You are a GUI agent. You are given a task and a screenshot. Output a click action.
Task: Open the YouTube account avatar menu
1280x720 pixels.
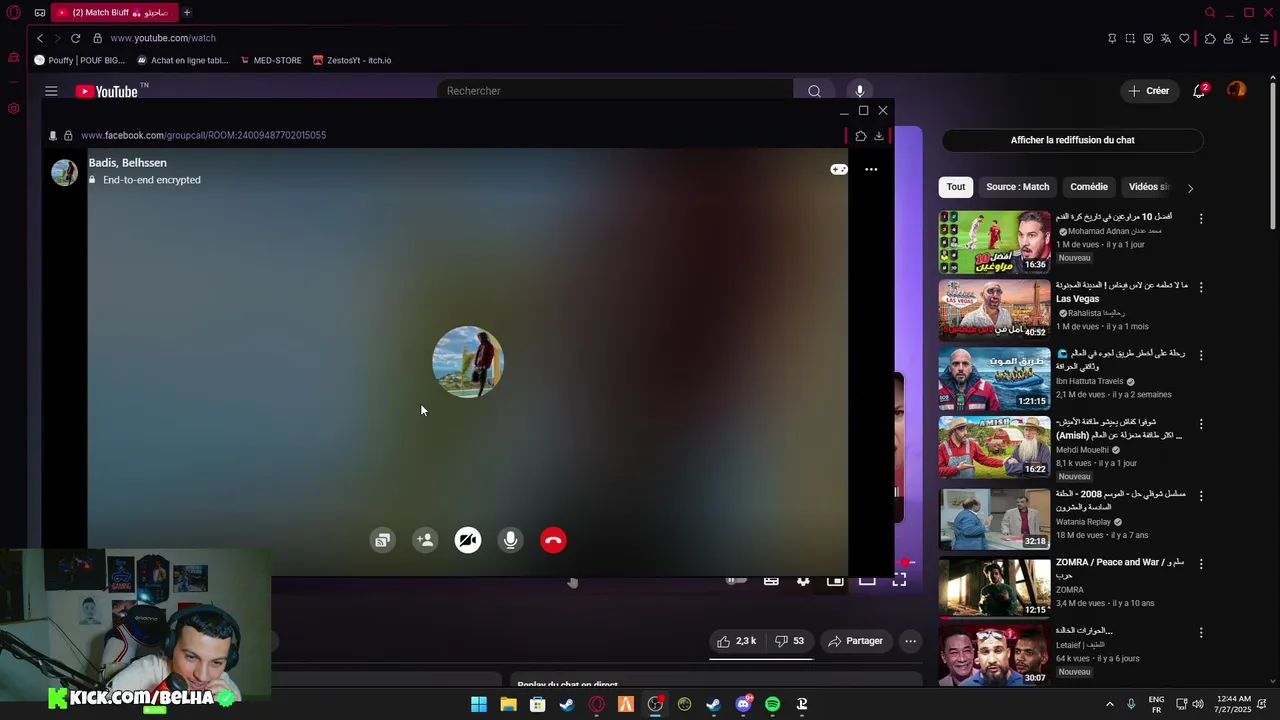(x=1237, y=91)
